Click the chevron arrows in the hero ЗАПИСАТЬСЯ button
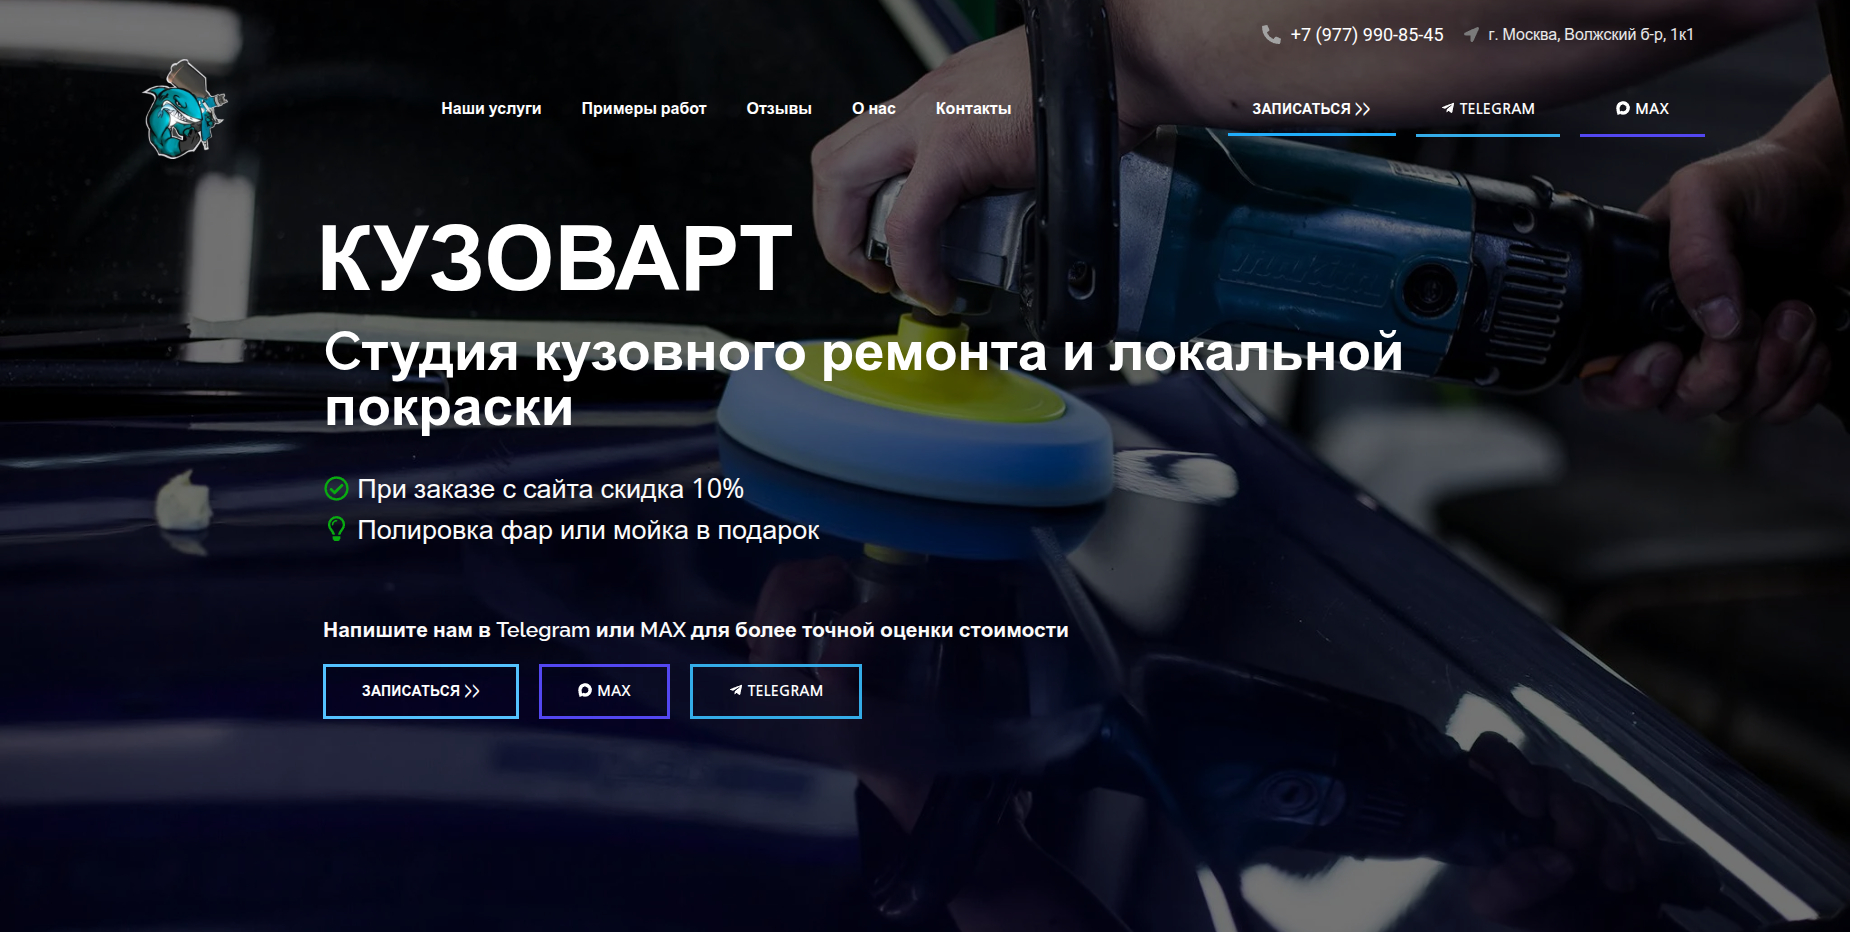This screenshot has width=1850, height=932. point(472,691)
